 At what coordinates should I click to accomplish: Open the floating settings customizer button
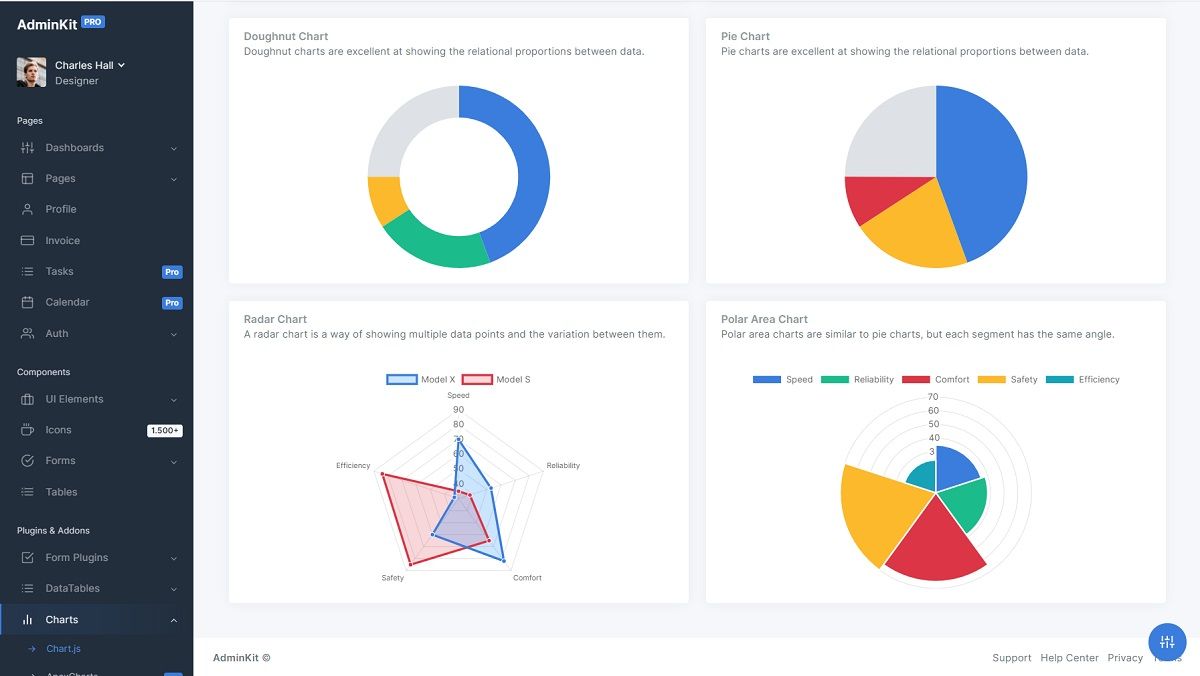click(x=1167, y=642)
